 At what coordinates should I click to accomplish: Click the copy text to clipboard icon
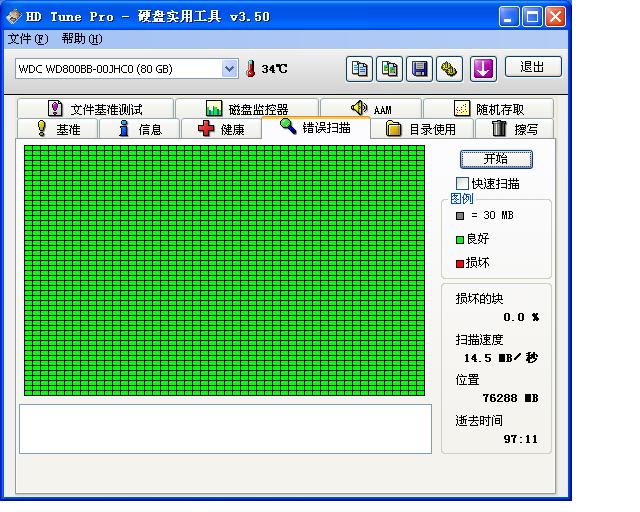[x=359, y=69]
